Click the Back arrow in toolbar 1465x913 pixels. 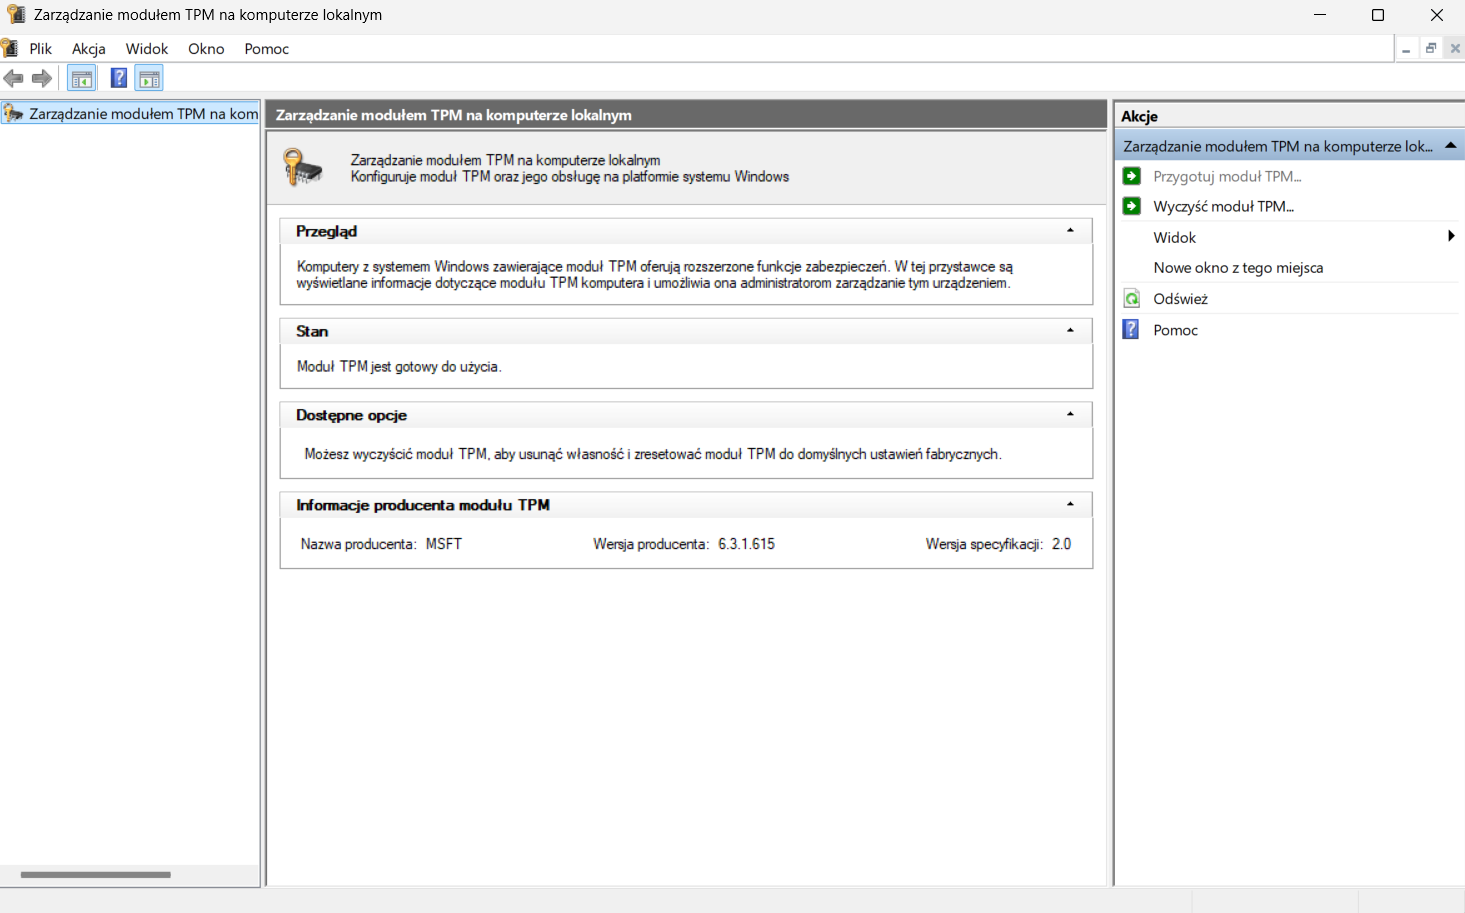(13, 78)
